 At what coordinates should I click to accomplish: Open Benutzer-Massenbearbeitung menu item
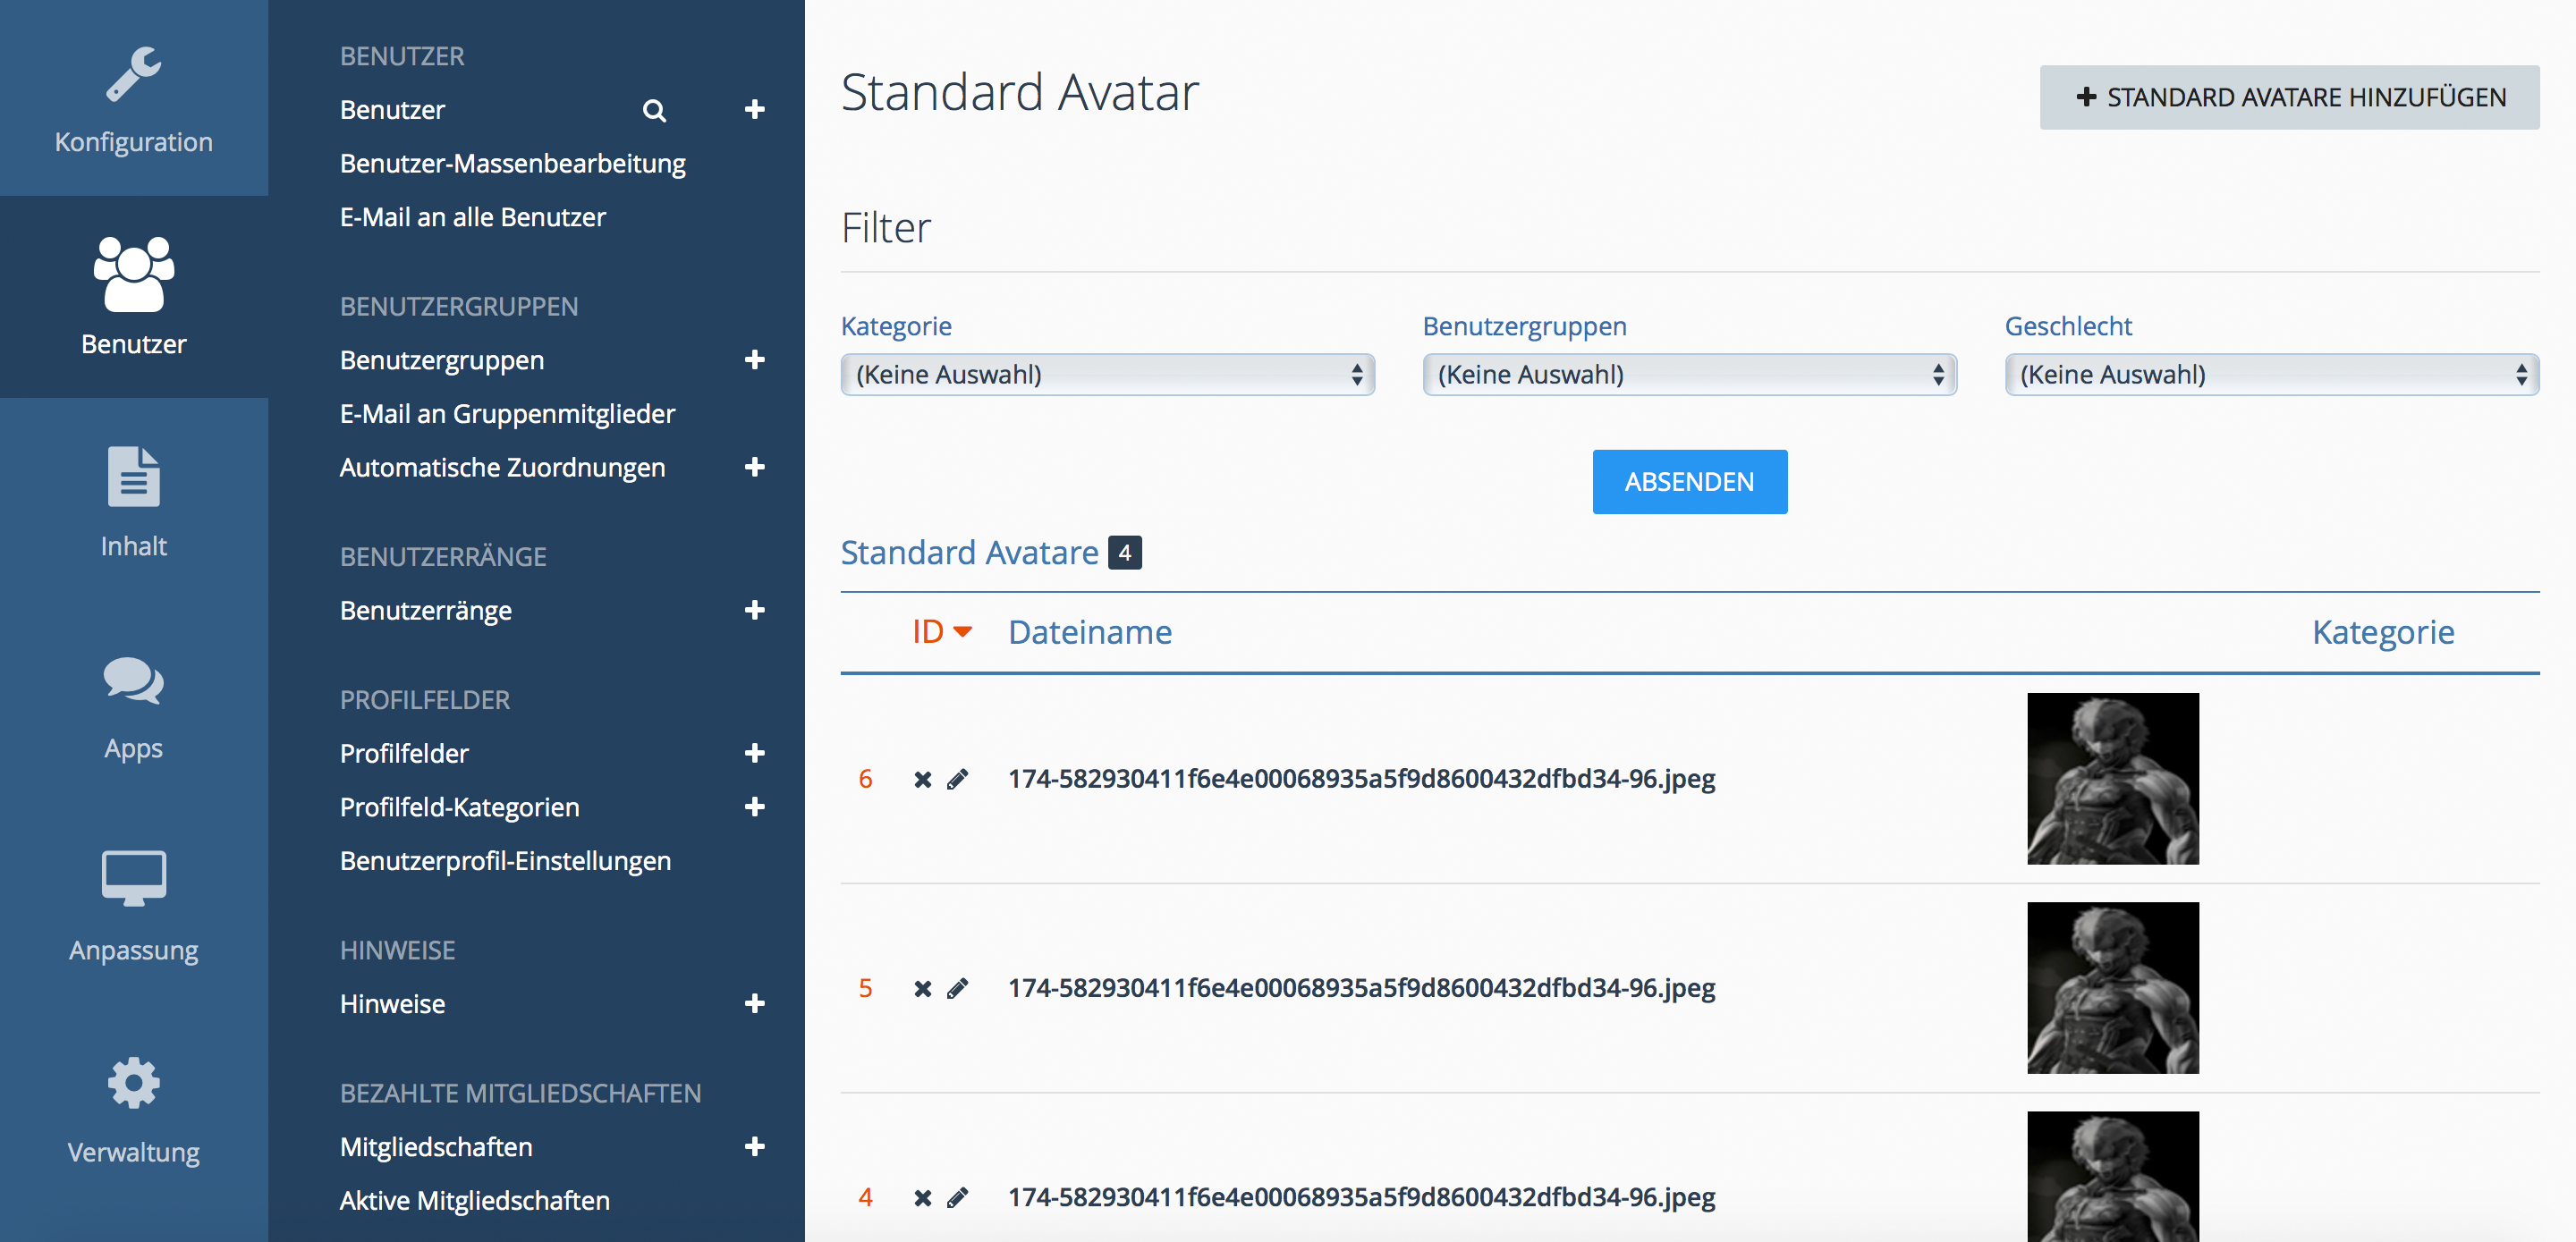512,163
